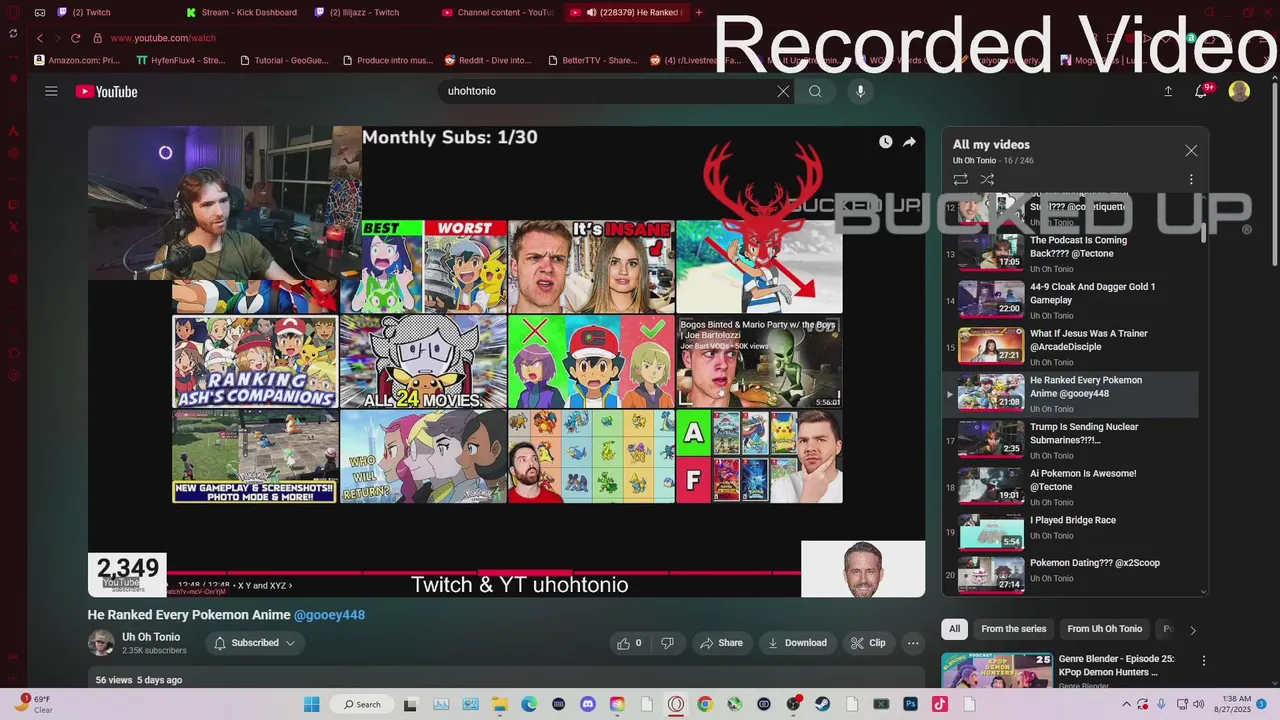Close the All my videos playlist panel

(1191, 150)
